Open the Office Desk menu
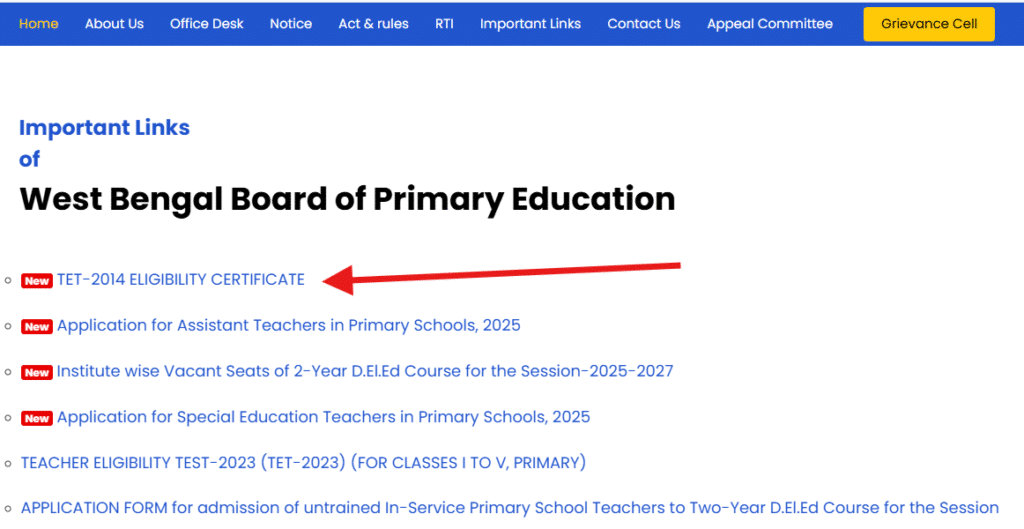This screenshot has width=1024, height=529. coord(207,24)
